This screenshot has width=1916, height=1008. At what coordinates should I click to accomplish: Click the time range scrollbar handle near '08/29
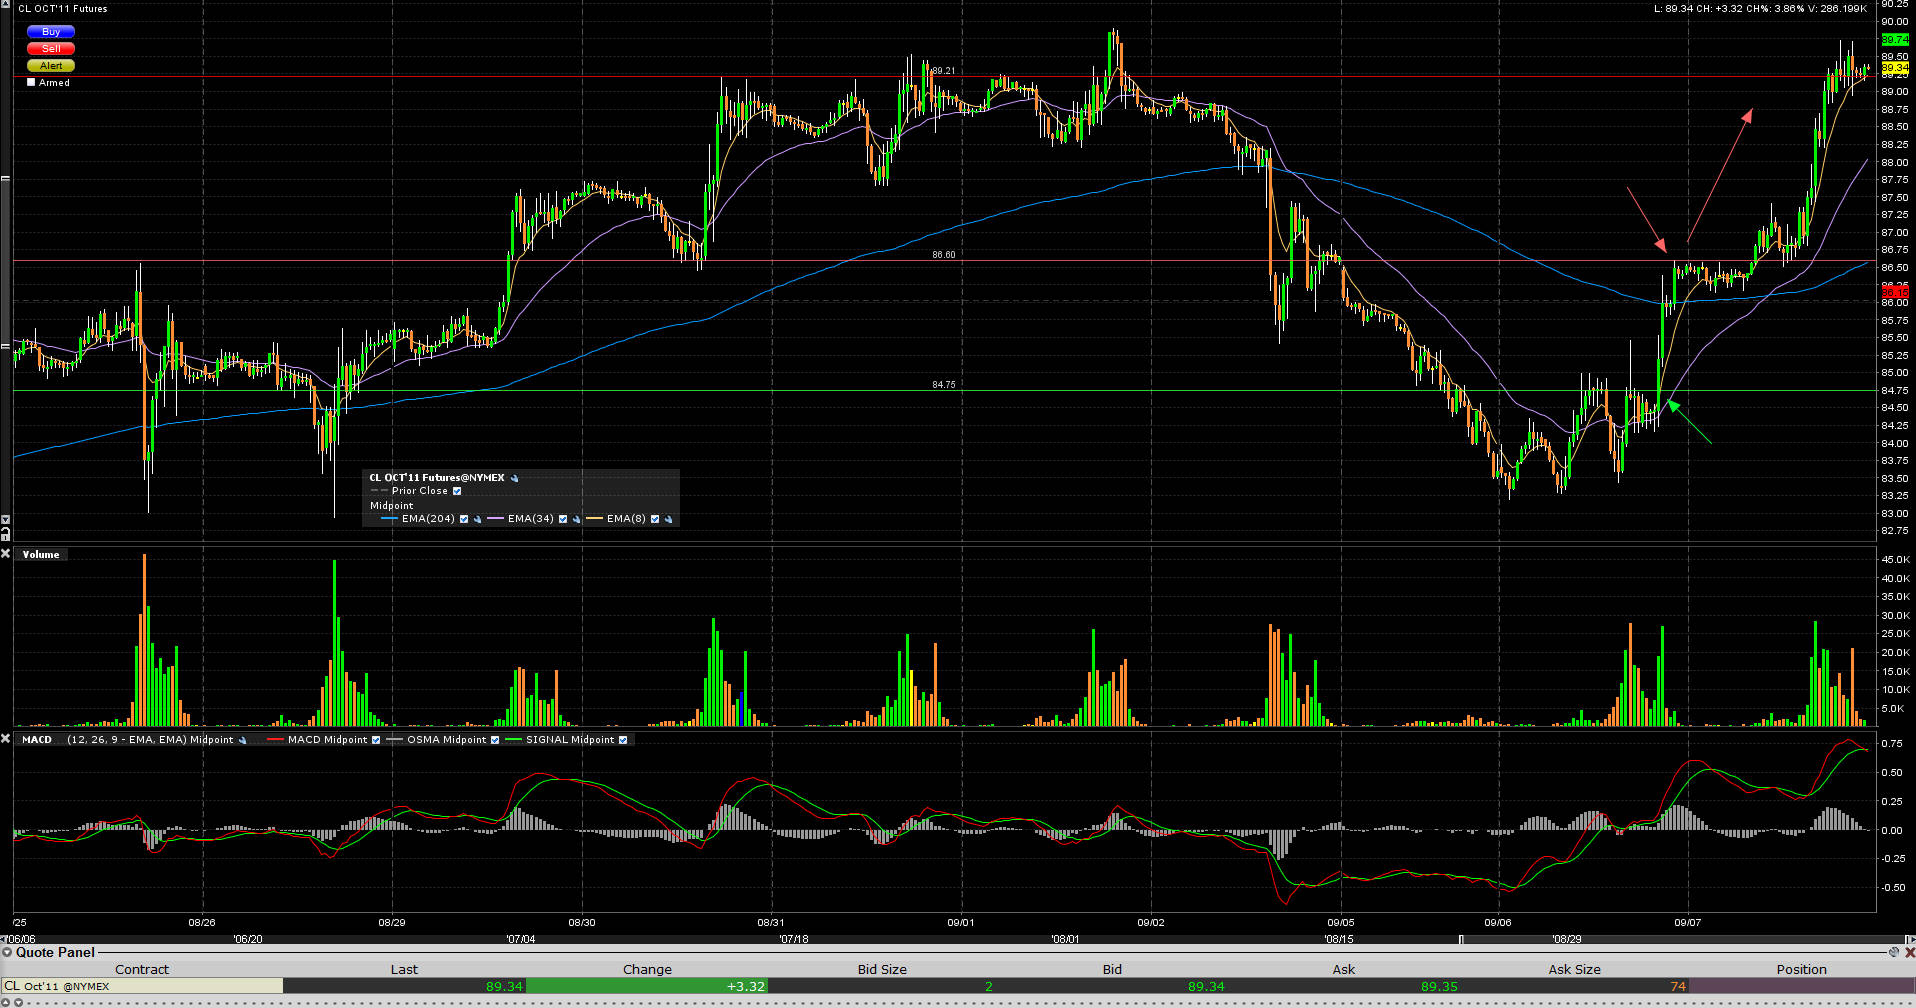coord(1461,939)
